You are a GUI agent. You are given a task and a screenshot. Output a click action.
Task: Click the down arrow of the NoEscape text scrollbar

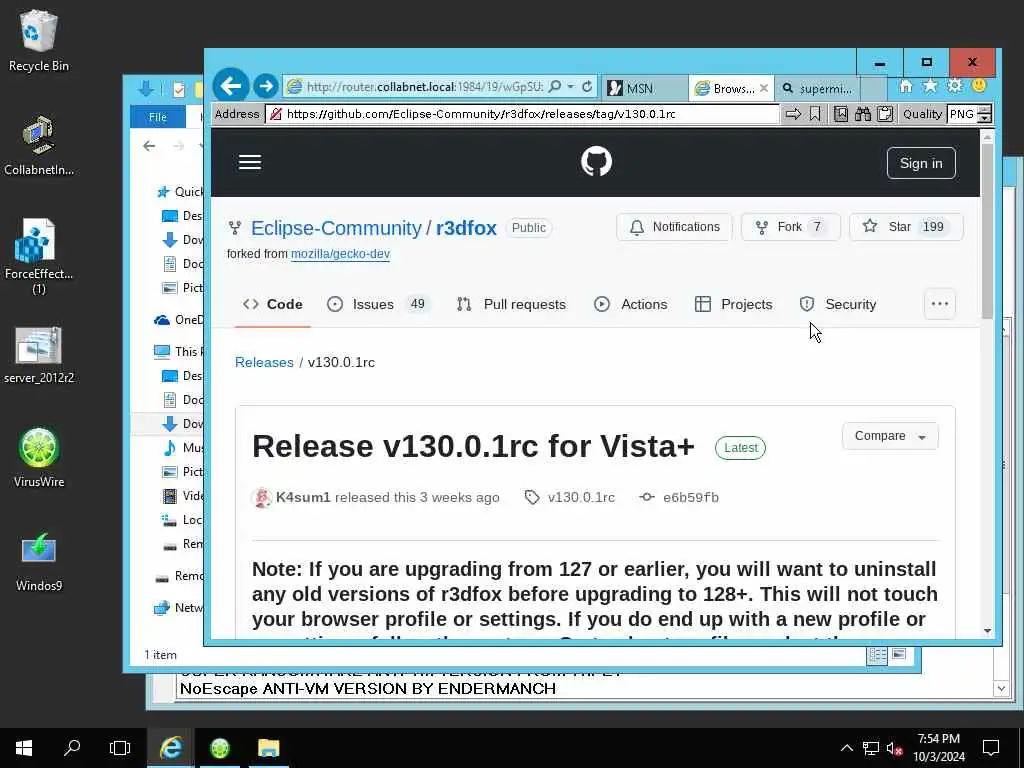(1000, 688)
